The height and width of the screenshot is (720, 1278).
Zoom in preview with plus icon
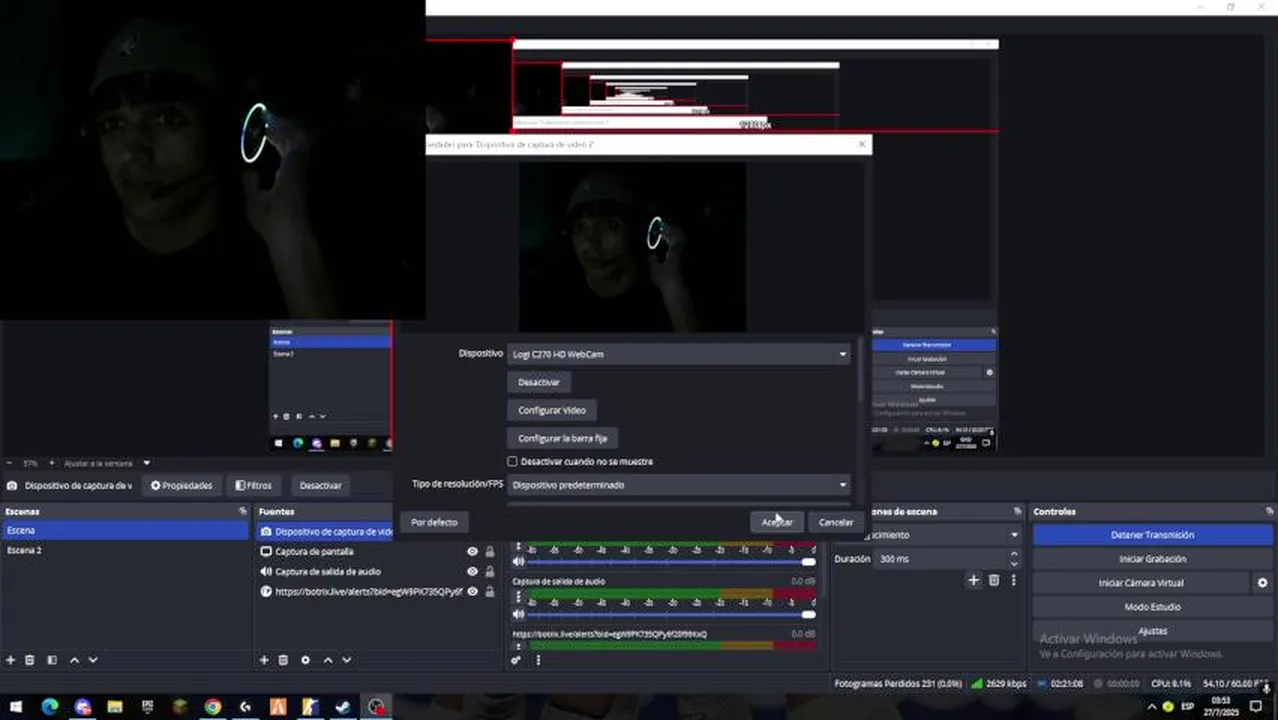pyautogui.click(x=52, y=463)
